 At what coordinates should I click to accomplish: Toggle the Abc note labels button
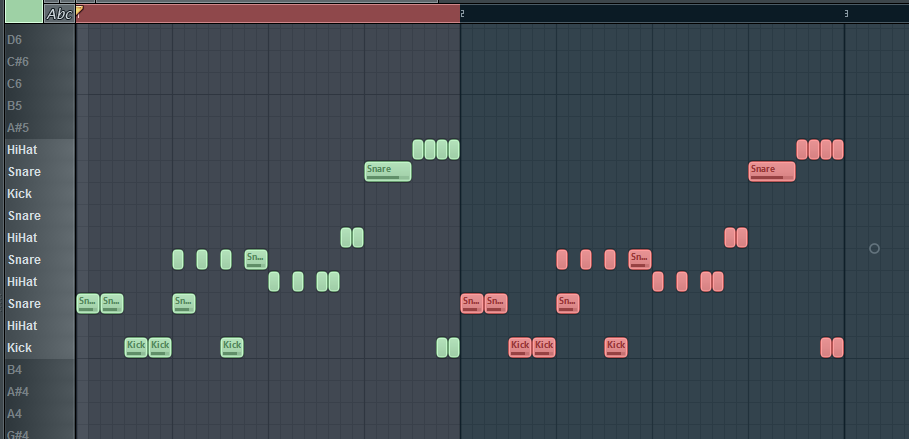click(x=60, y=14)
